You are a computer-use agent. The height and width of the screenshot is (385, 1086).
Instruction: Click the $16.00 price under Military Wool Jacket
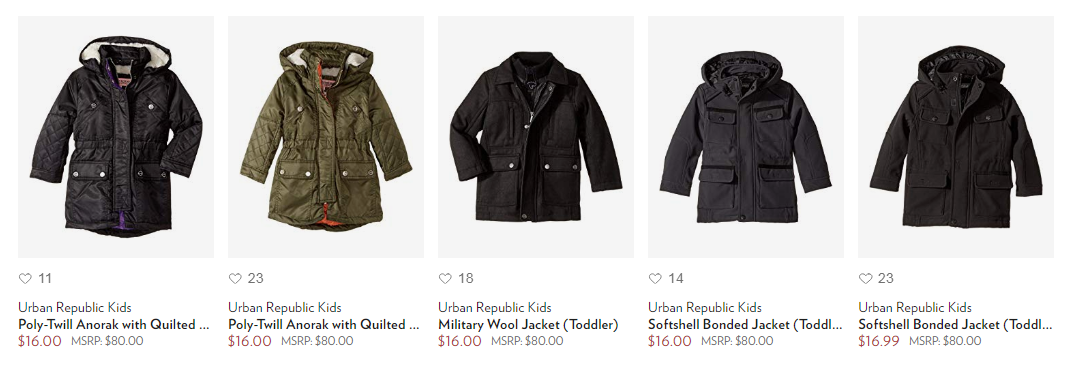[459, 341]
